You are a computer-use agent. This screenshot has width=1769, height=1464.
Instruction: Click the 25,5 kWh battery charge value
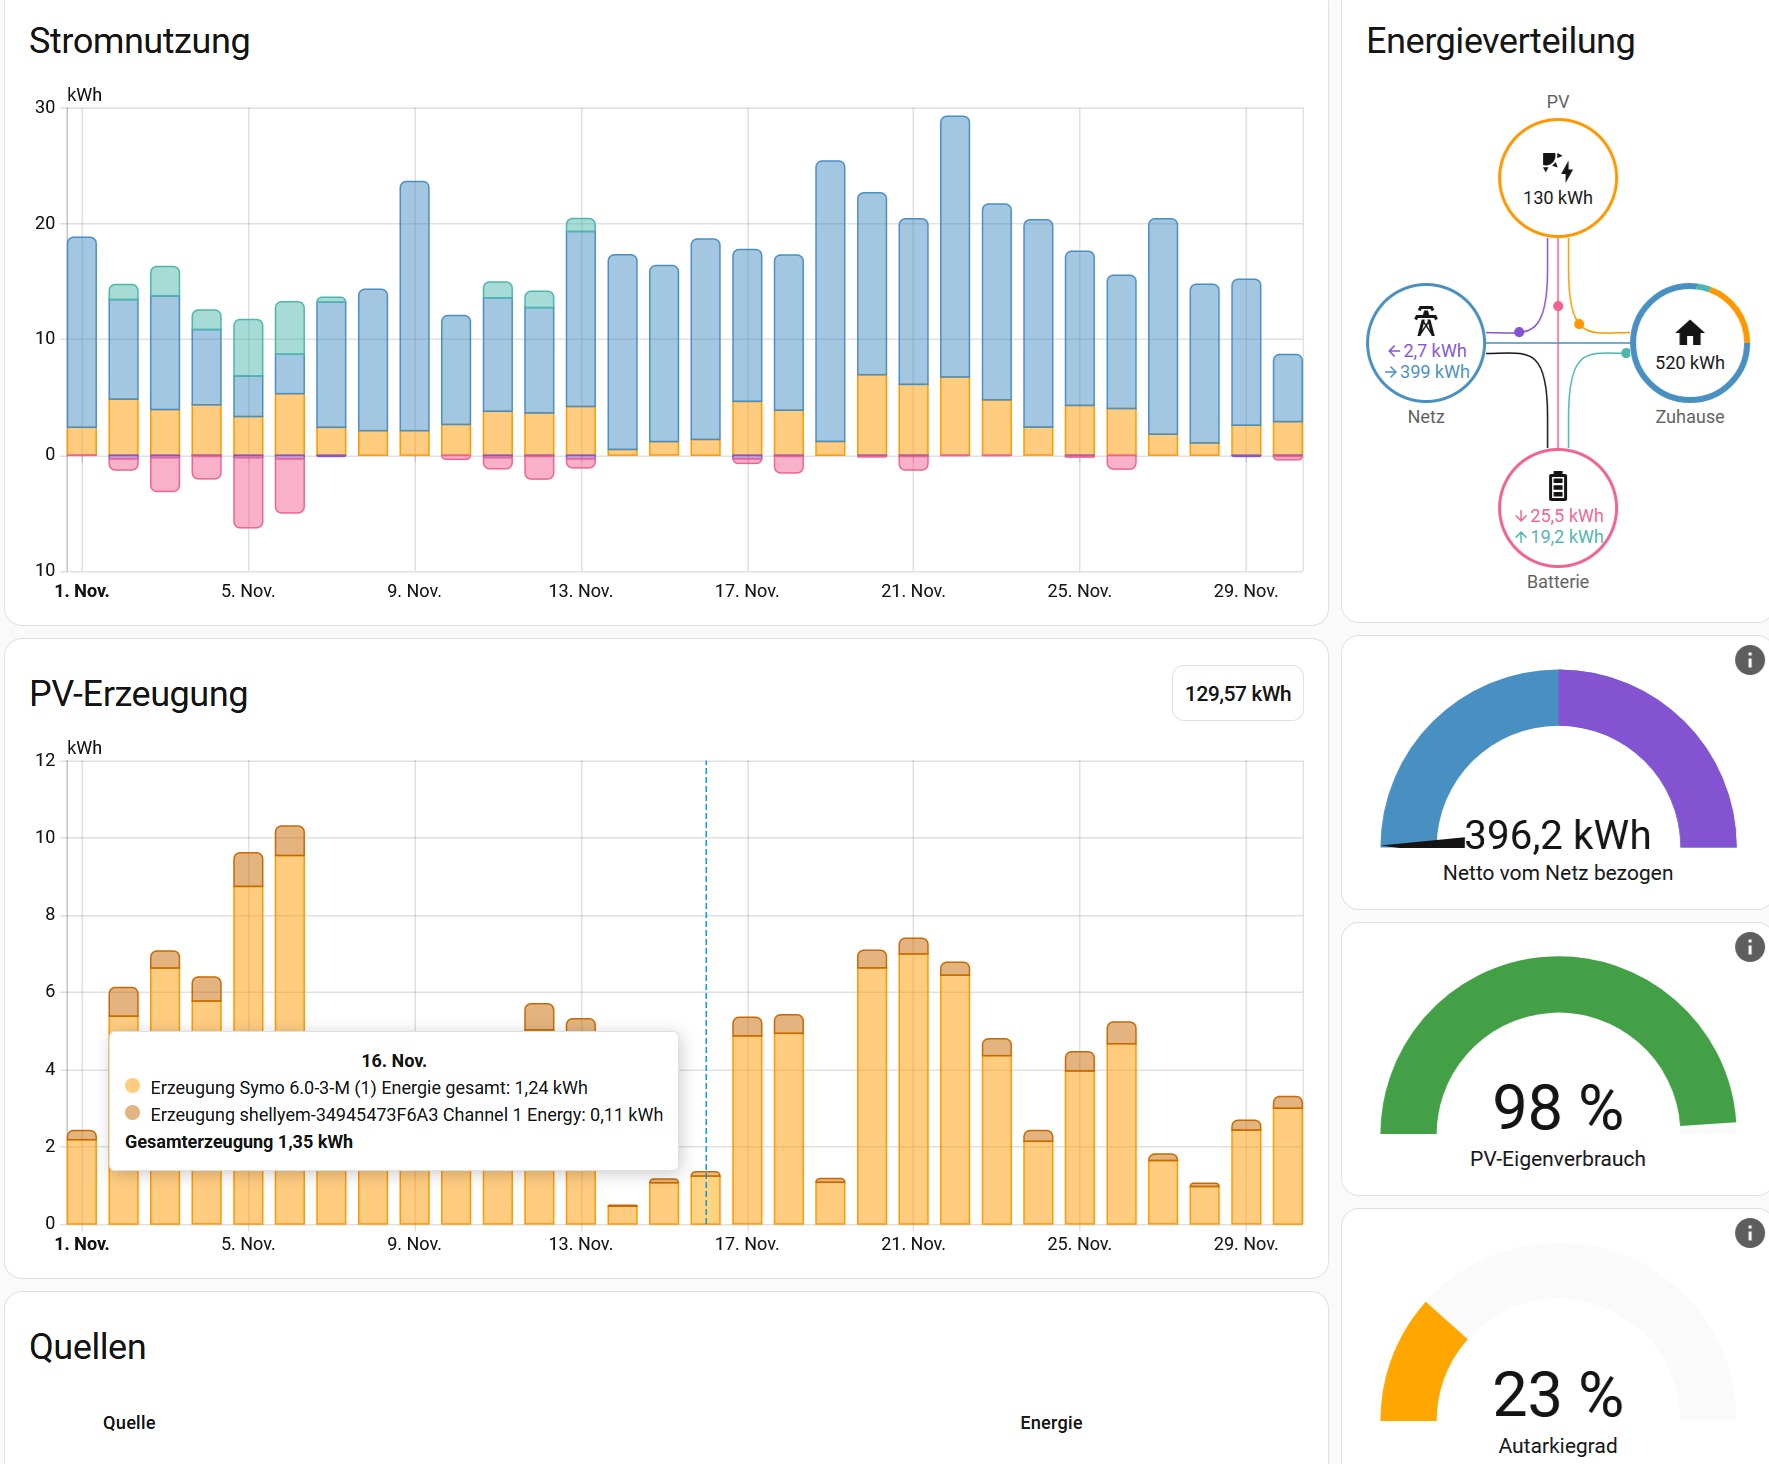1565,516
